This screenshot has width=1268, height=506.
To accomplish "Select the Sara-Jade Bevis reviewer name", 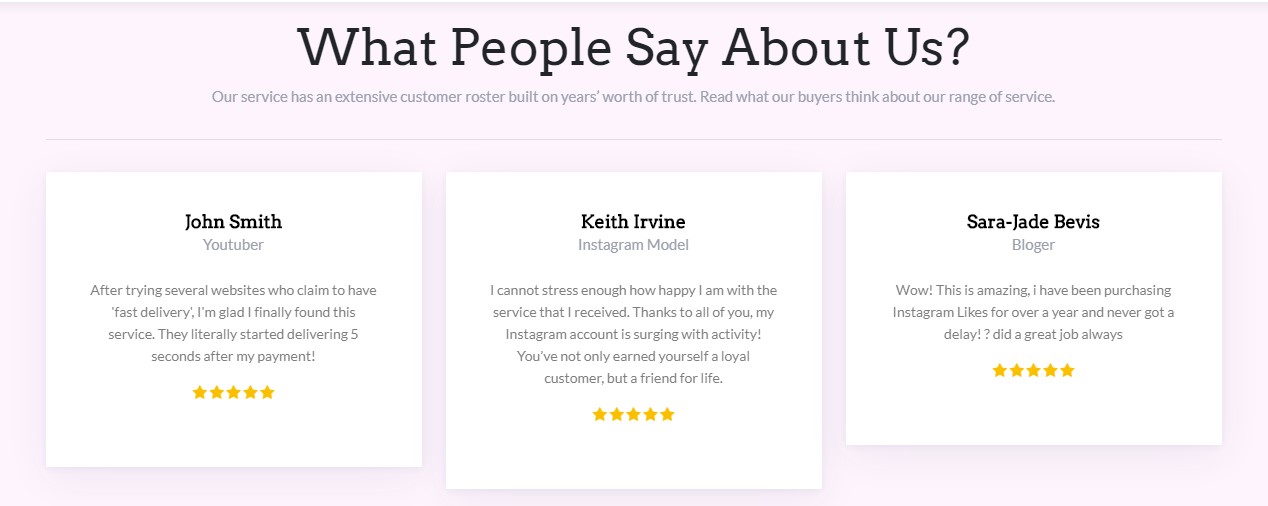I will coord(1033,222).
